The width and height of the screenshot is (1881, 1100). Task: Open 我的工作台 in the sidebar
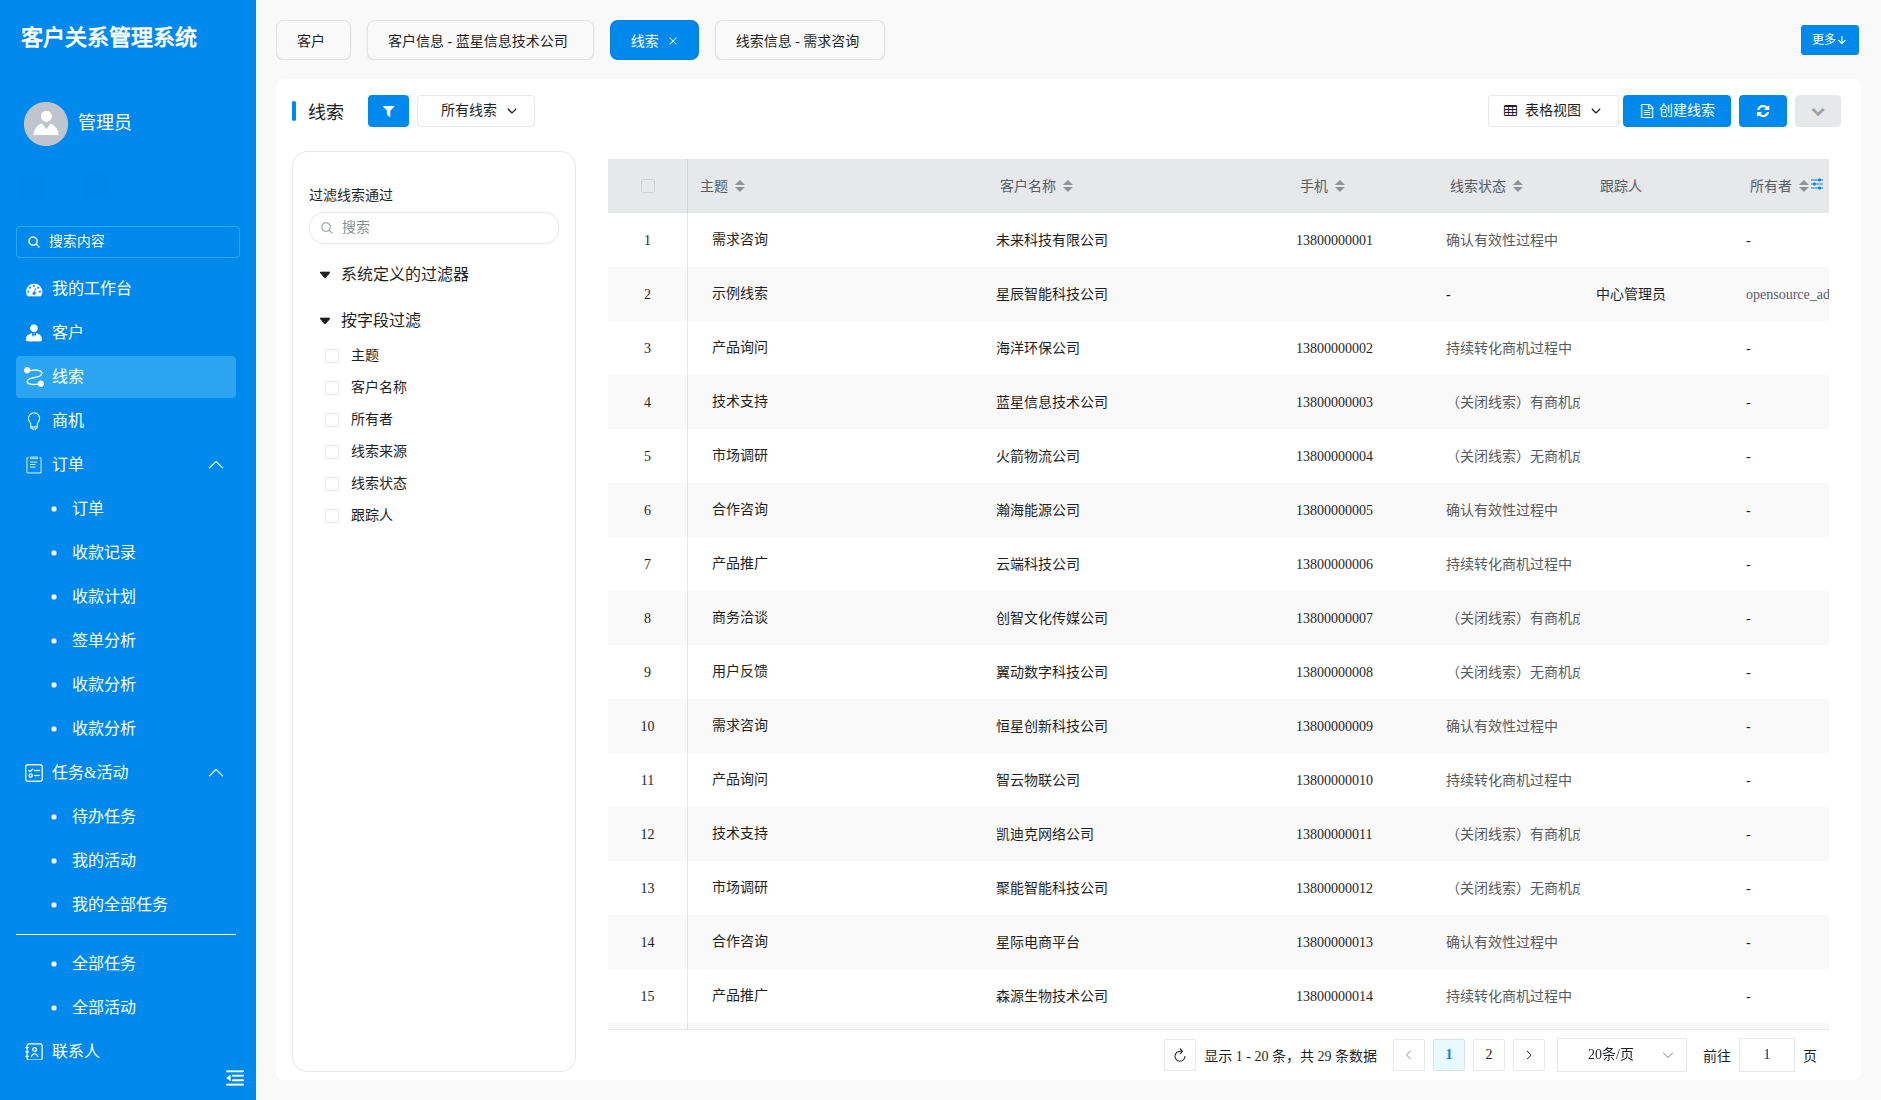pyautogui.click(x=126, y=289)
